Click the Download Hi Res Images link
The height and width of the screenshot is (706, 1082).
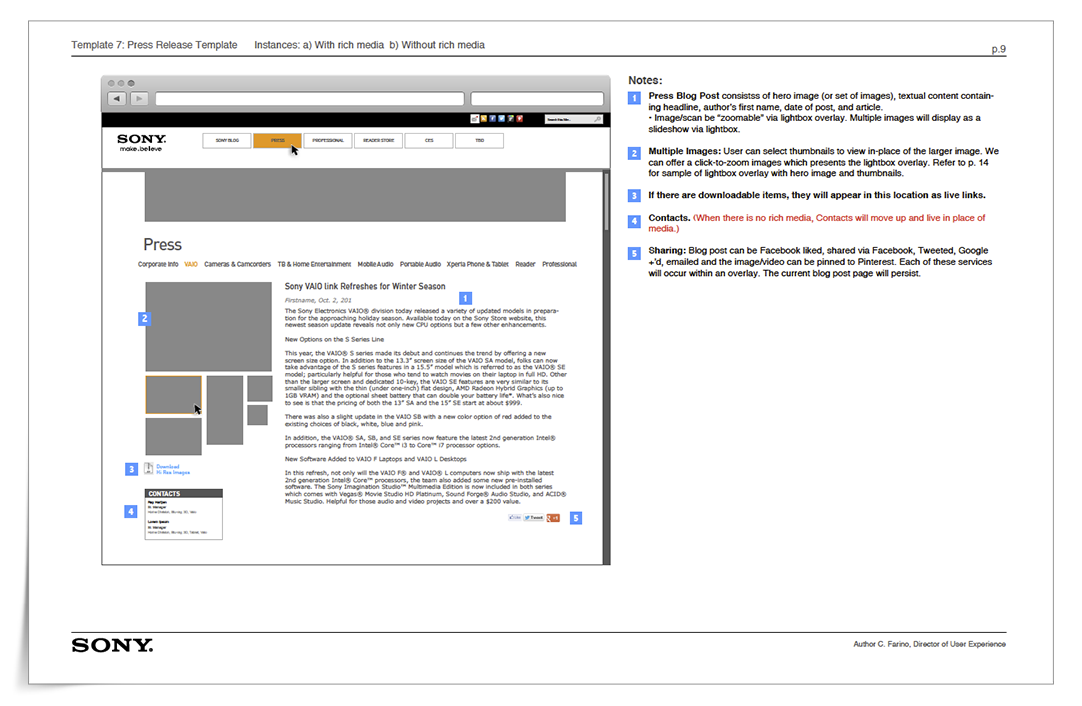[173, 469]
